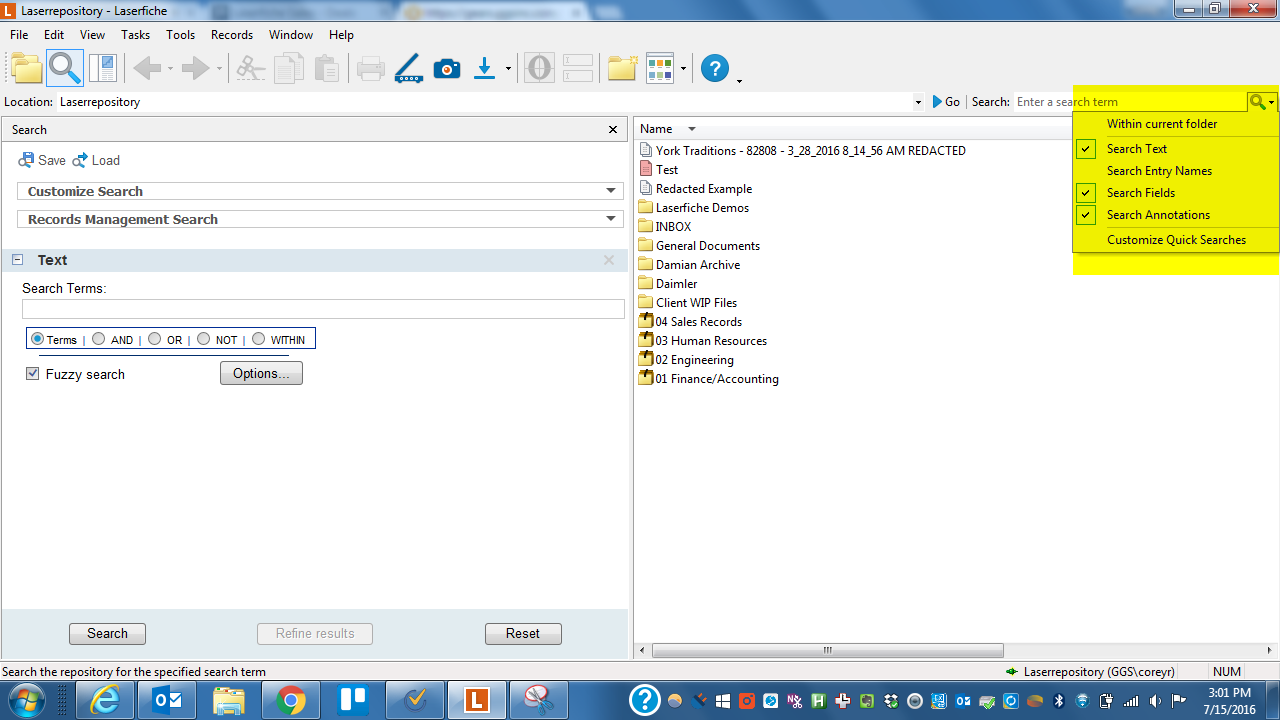Viewport: 1280px width, 720px height.
Task: Select the NOT radio button
Action: pyautogui.click(x=203, y=339)
